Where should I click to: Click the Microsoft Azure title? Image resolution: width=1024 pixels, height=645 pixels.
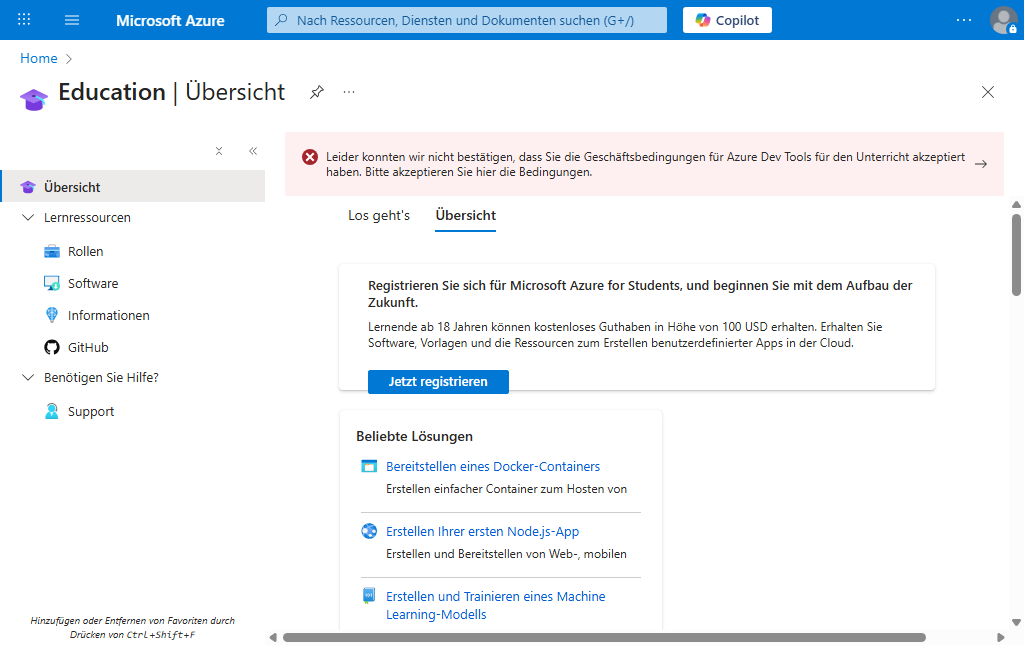170,20
